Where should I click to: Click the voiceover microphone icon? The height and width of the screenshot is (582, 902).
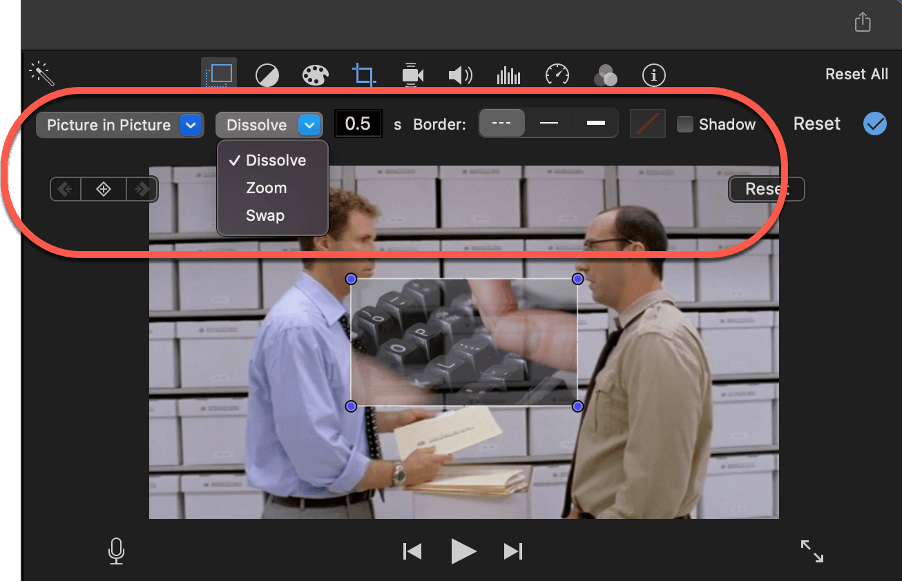click(x=116, y=551)
